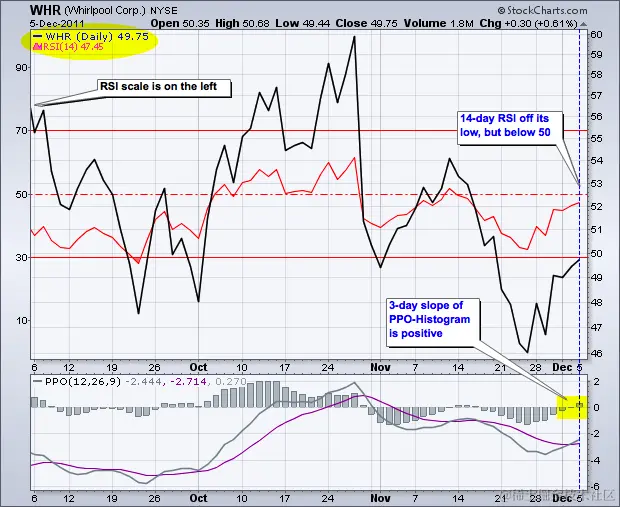Screen dimensions: 620x507
Task: Open the StockCharts.com copyright link
Action: coord(543,10)
